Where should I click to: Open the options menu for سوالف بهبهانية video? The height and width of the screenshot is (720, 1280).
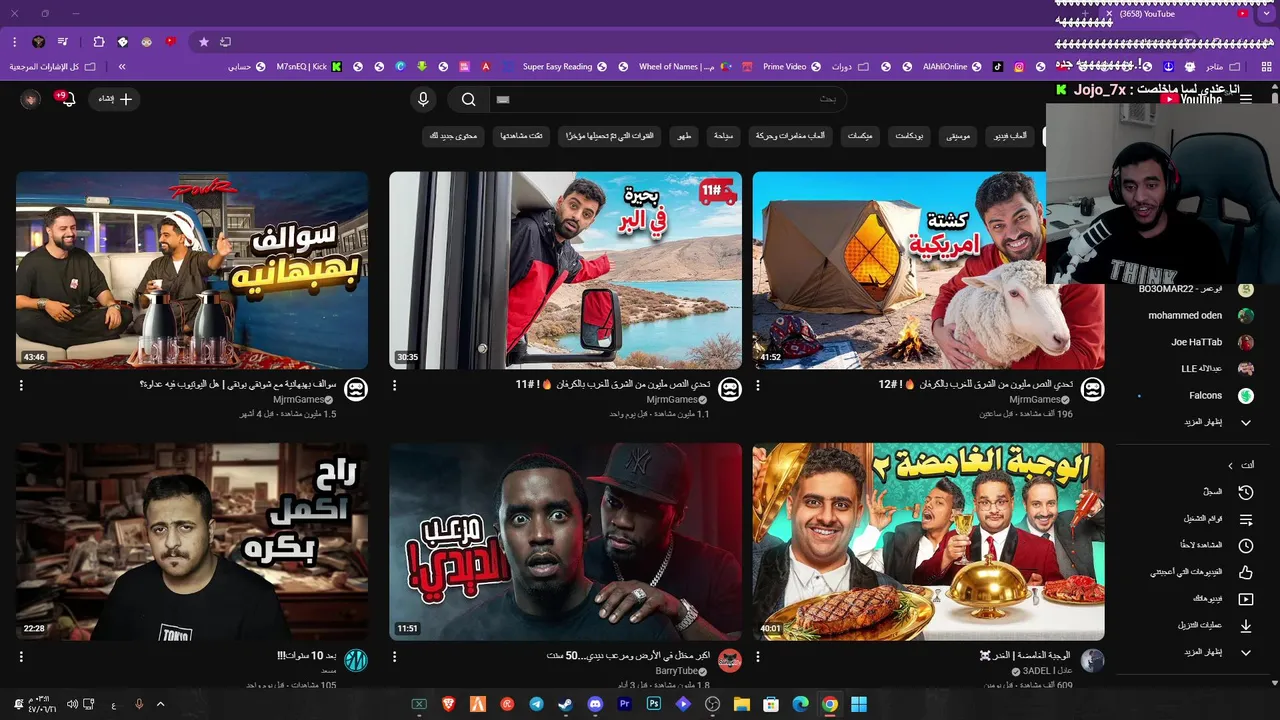click(21, 385)
